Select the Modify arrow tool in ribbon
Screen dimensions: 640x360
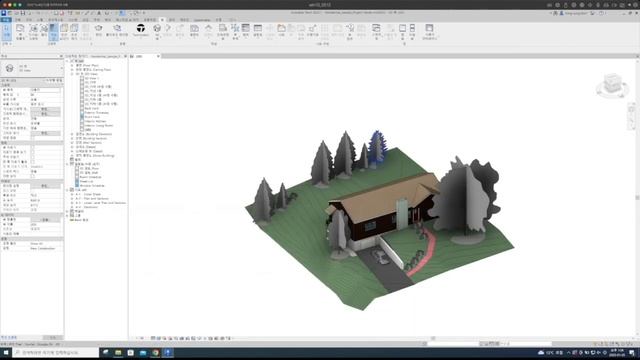click(7, 31)
